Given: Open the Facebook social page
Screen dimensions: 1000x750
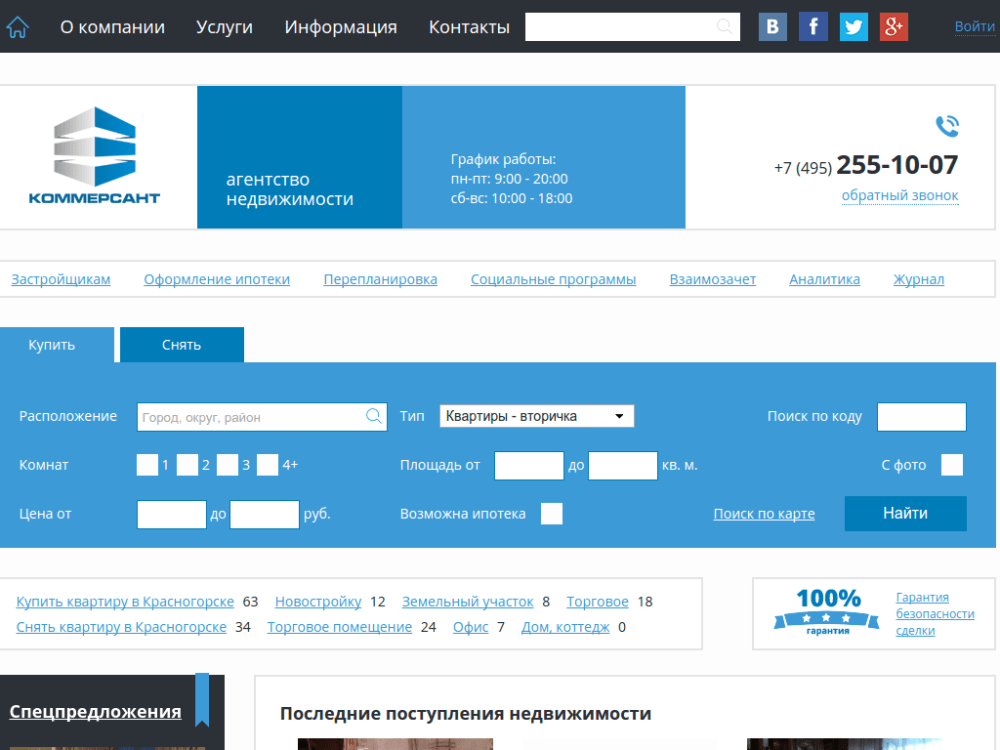Looking at the screenshot, I should click(x=813, y=27).
